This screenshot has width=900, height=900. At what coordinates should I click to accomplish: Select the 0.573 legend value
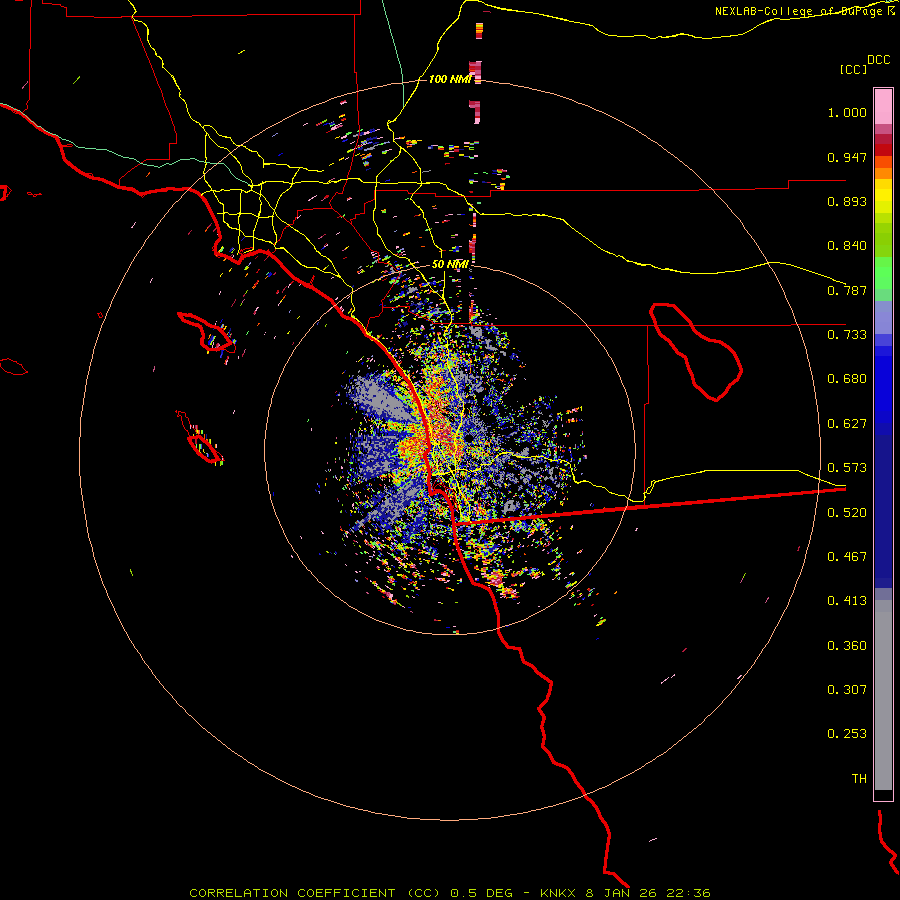click(847, 468)
